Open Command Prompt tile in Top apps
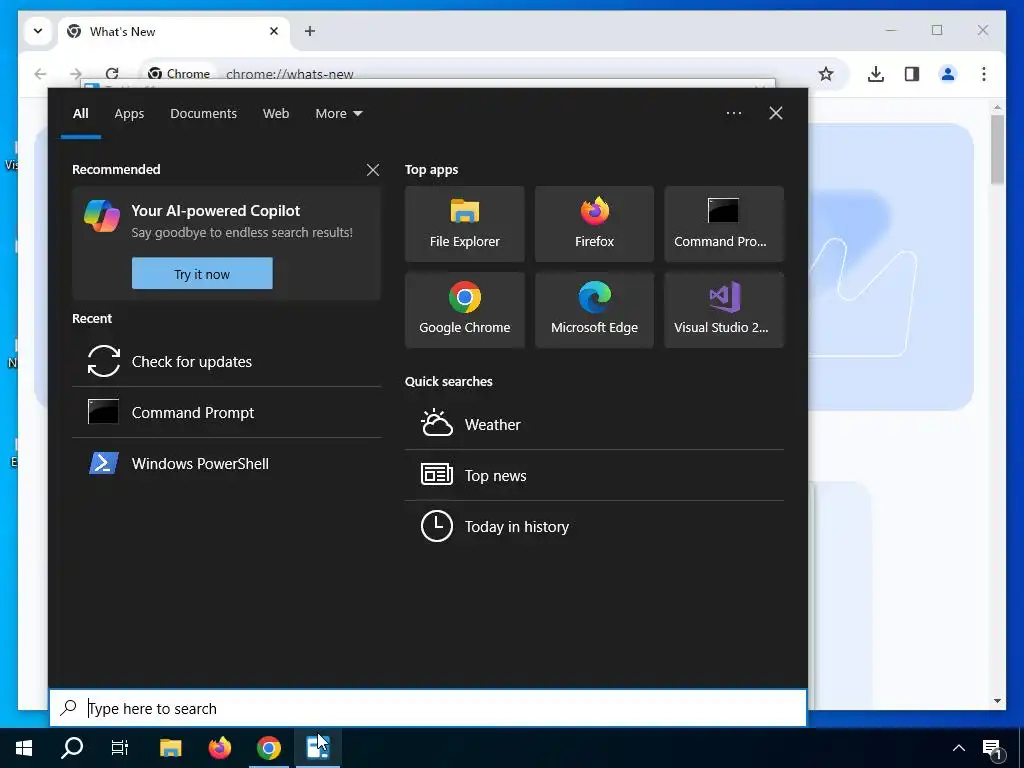 [x=724, y=224]
